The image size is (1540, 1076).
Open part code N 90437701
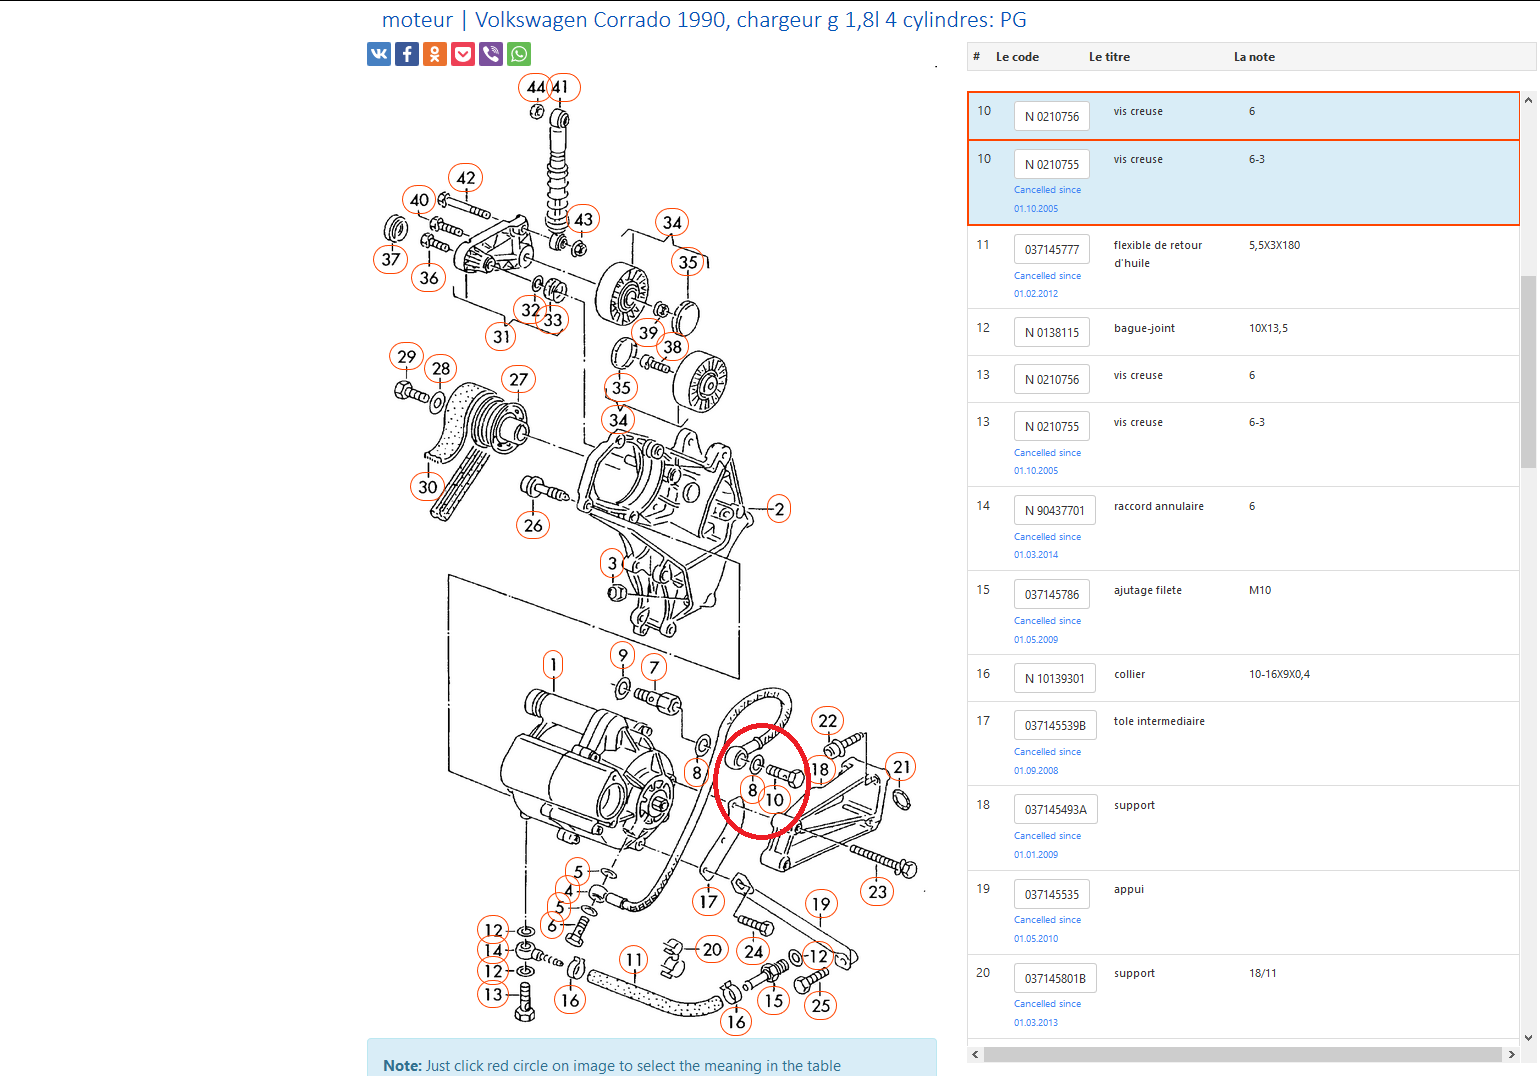(x=1055, y=511)
